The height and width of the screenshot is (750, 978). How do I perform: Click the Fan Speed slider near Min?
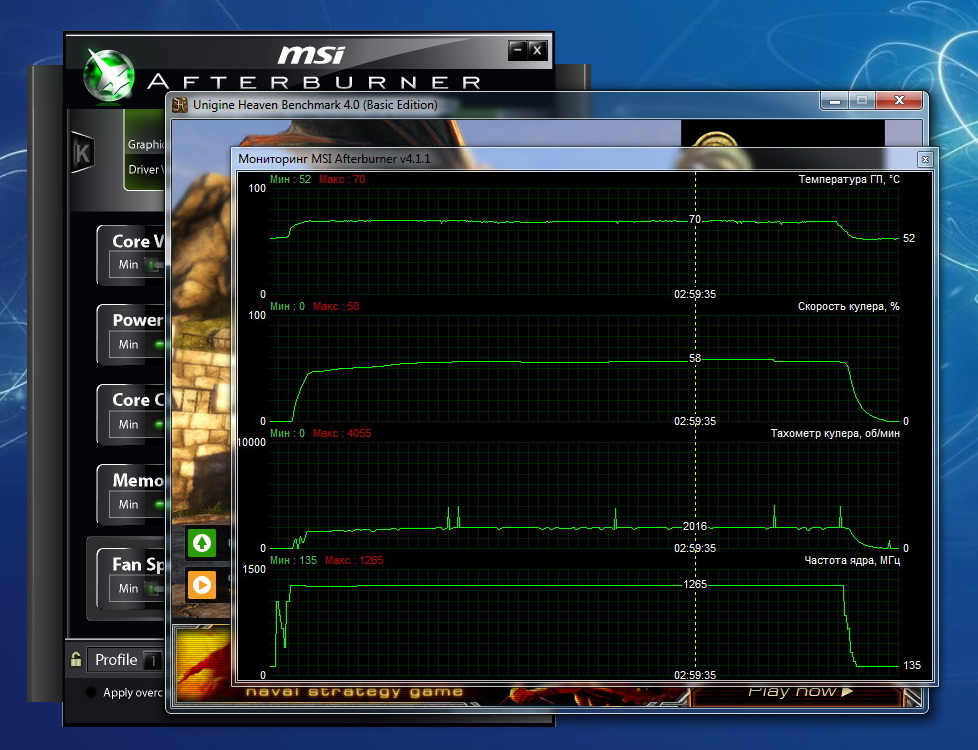coord(153,588)
